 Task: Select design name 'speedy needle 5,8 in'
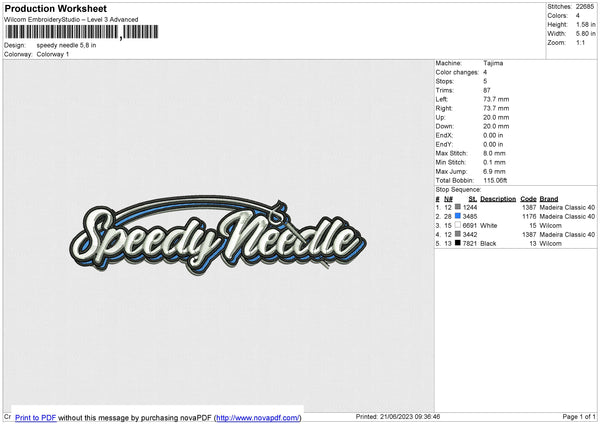[67, 45]
